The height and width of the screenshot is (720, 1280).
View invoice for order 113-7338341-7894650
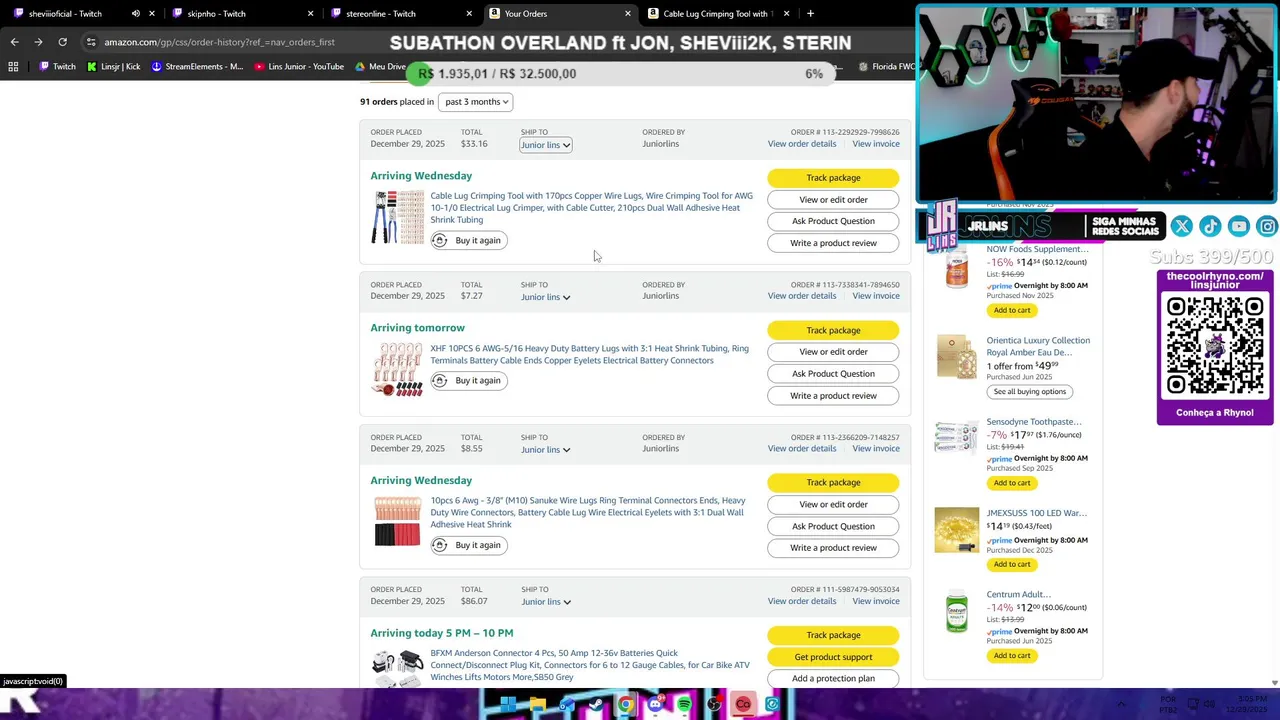pos(876,296)
